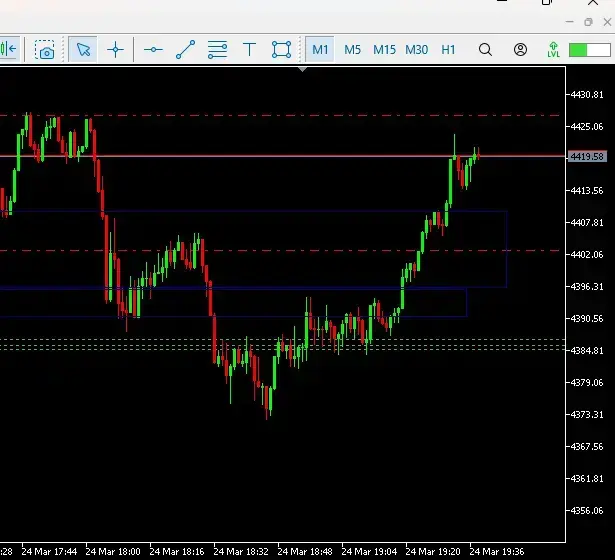Switch chart to M5 timeframe
The height and width of the screenshot is (560, 615).
pos(352,50)
